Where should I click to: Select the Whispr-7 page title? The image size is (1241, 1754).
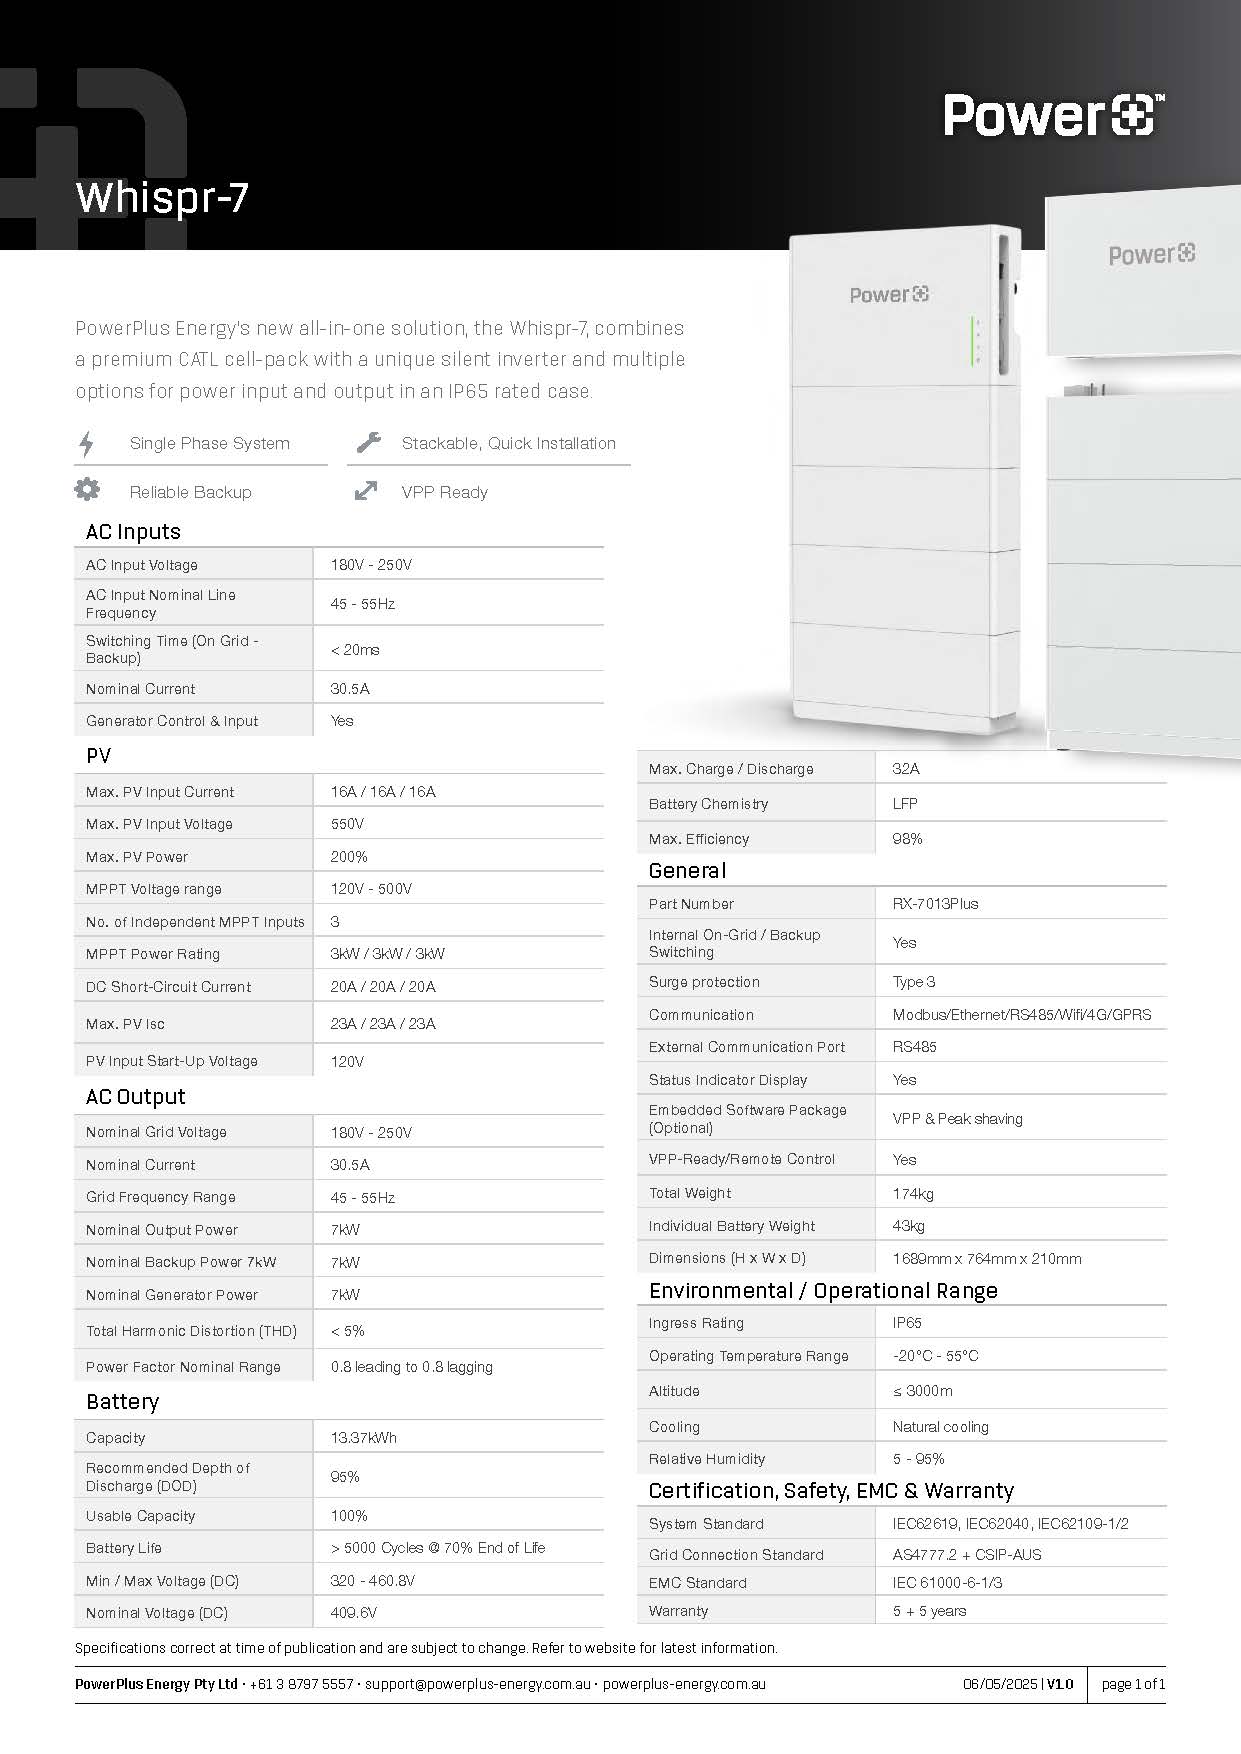(x=162, y=197)
